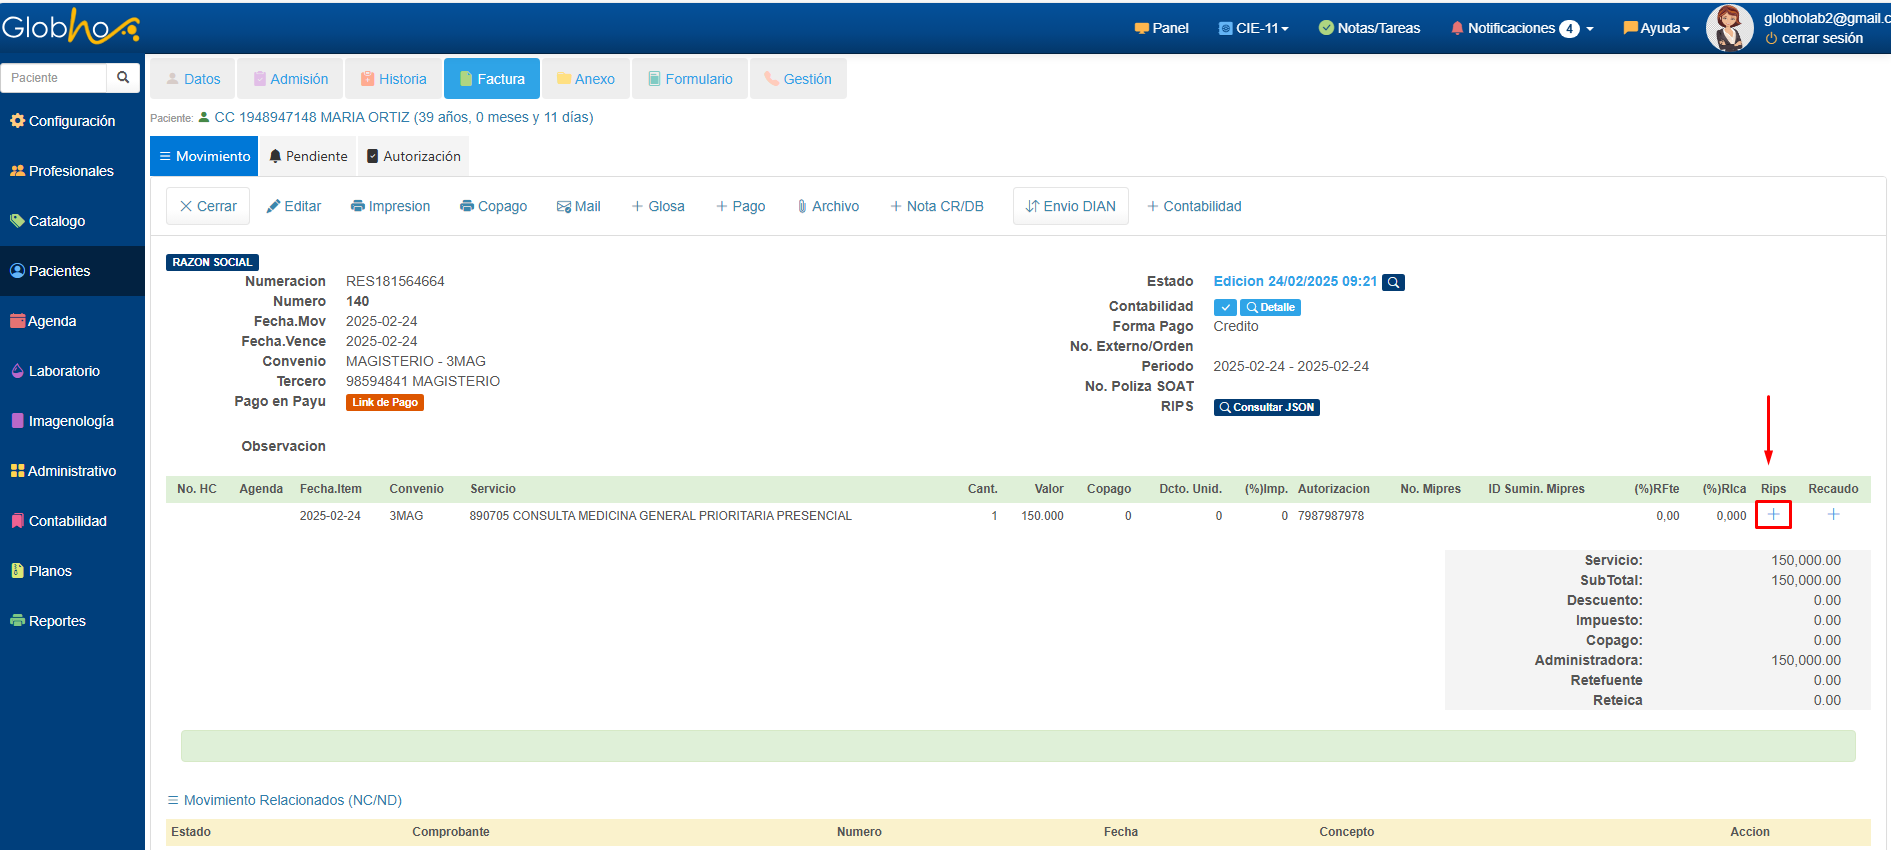This screenshot has height=850, width=1891.
Task: Click the plus icon in the Rips column
Action: click(1773, 515)
